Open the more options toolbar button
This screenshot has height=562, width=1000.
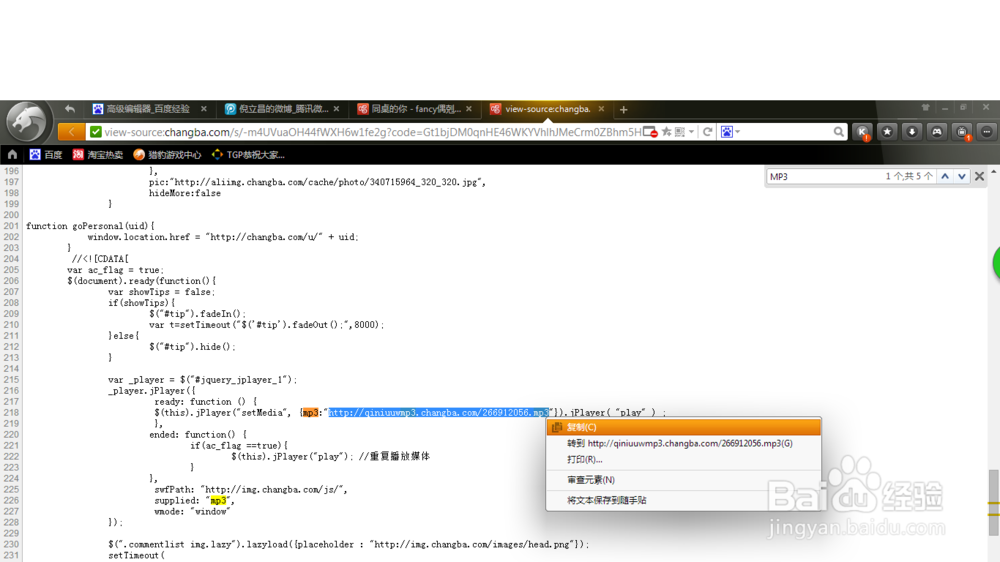point(987,132)
